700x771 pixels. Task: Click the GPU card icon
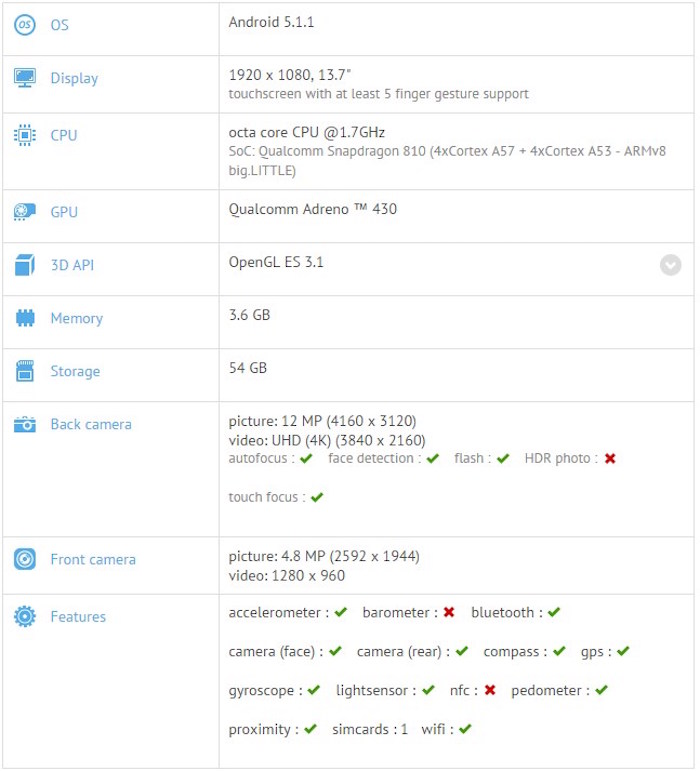point(25,212)
